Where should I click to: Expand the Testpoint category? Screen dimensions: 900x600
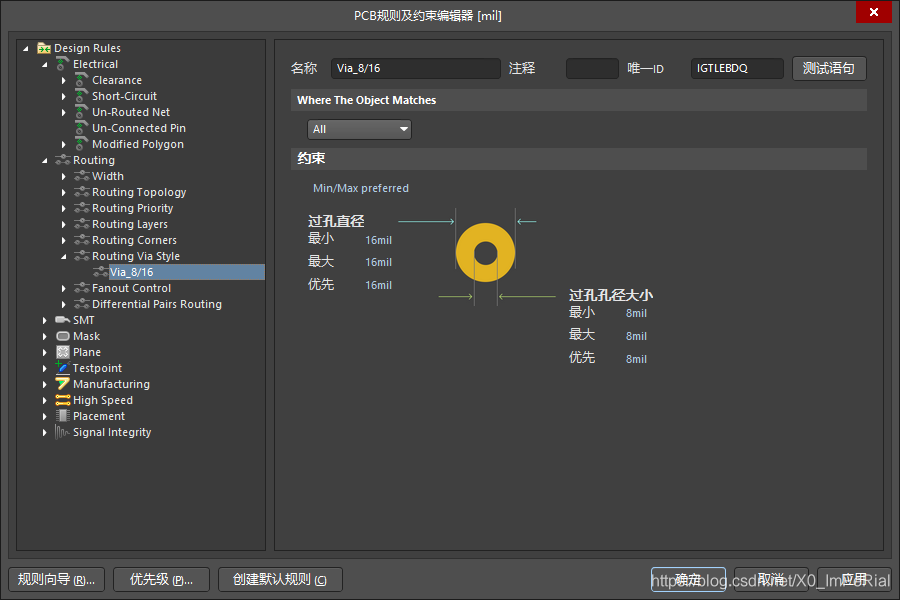point(45,369)
